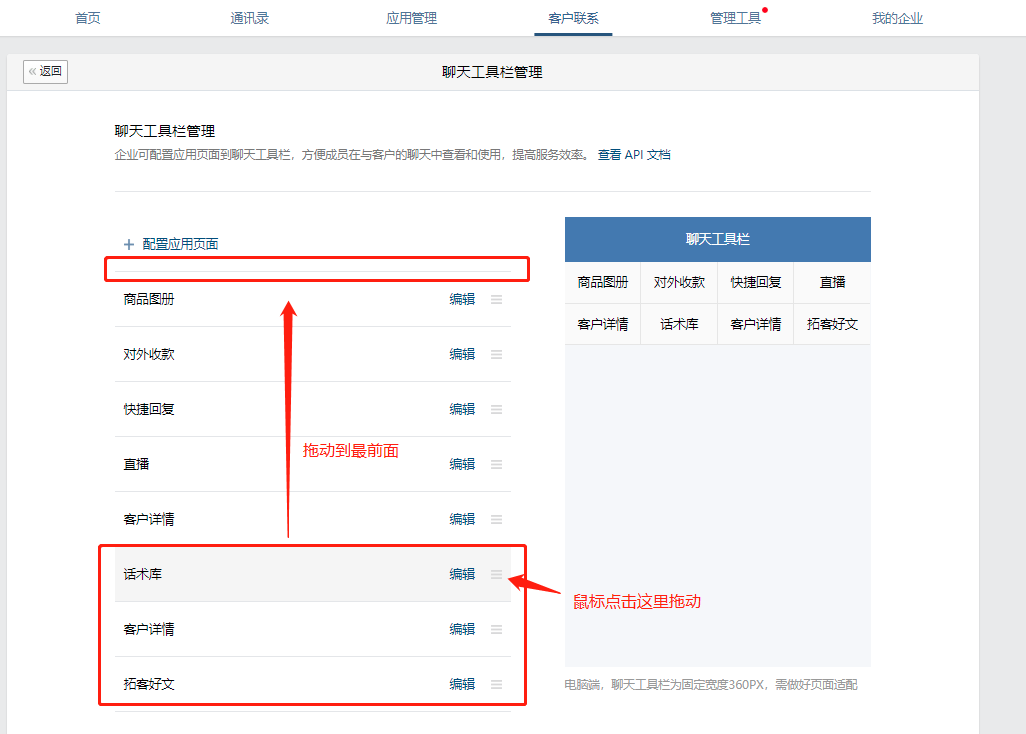Click 拓客好文 cell in 聊天工具栏 preview

coord(832,324)
